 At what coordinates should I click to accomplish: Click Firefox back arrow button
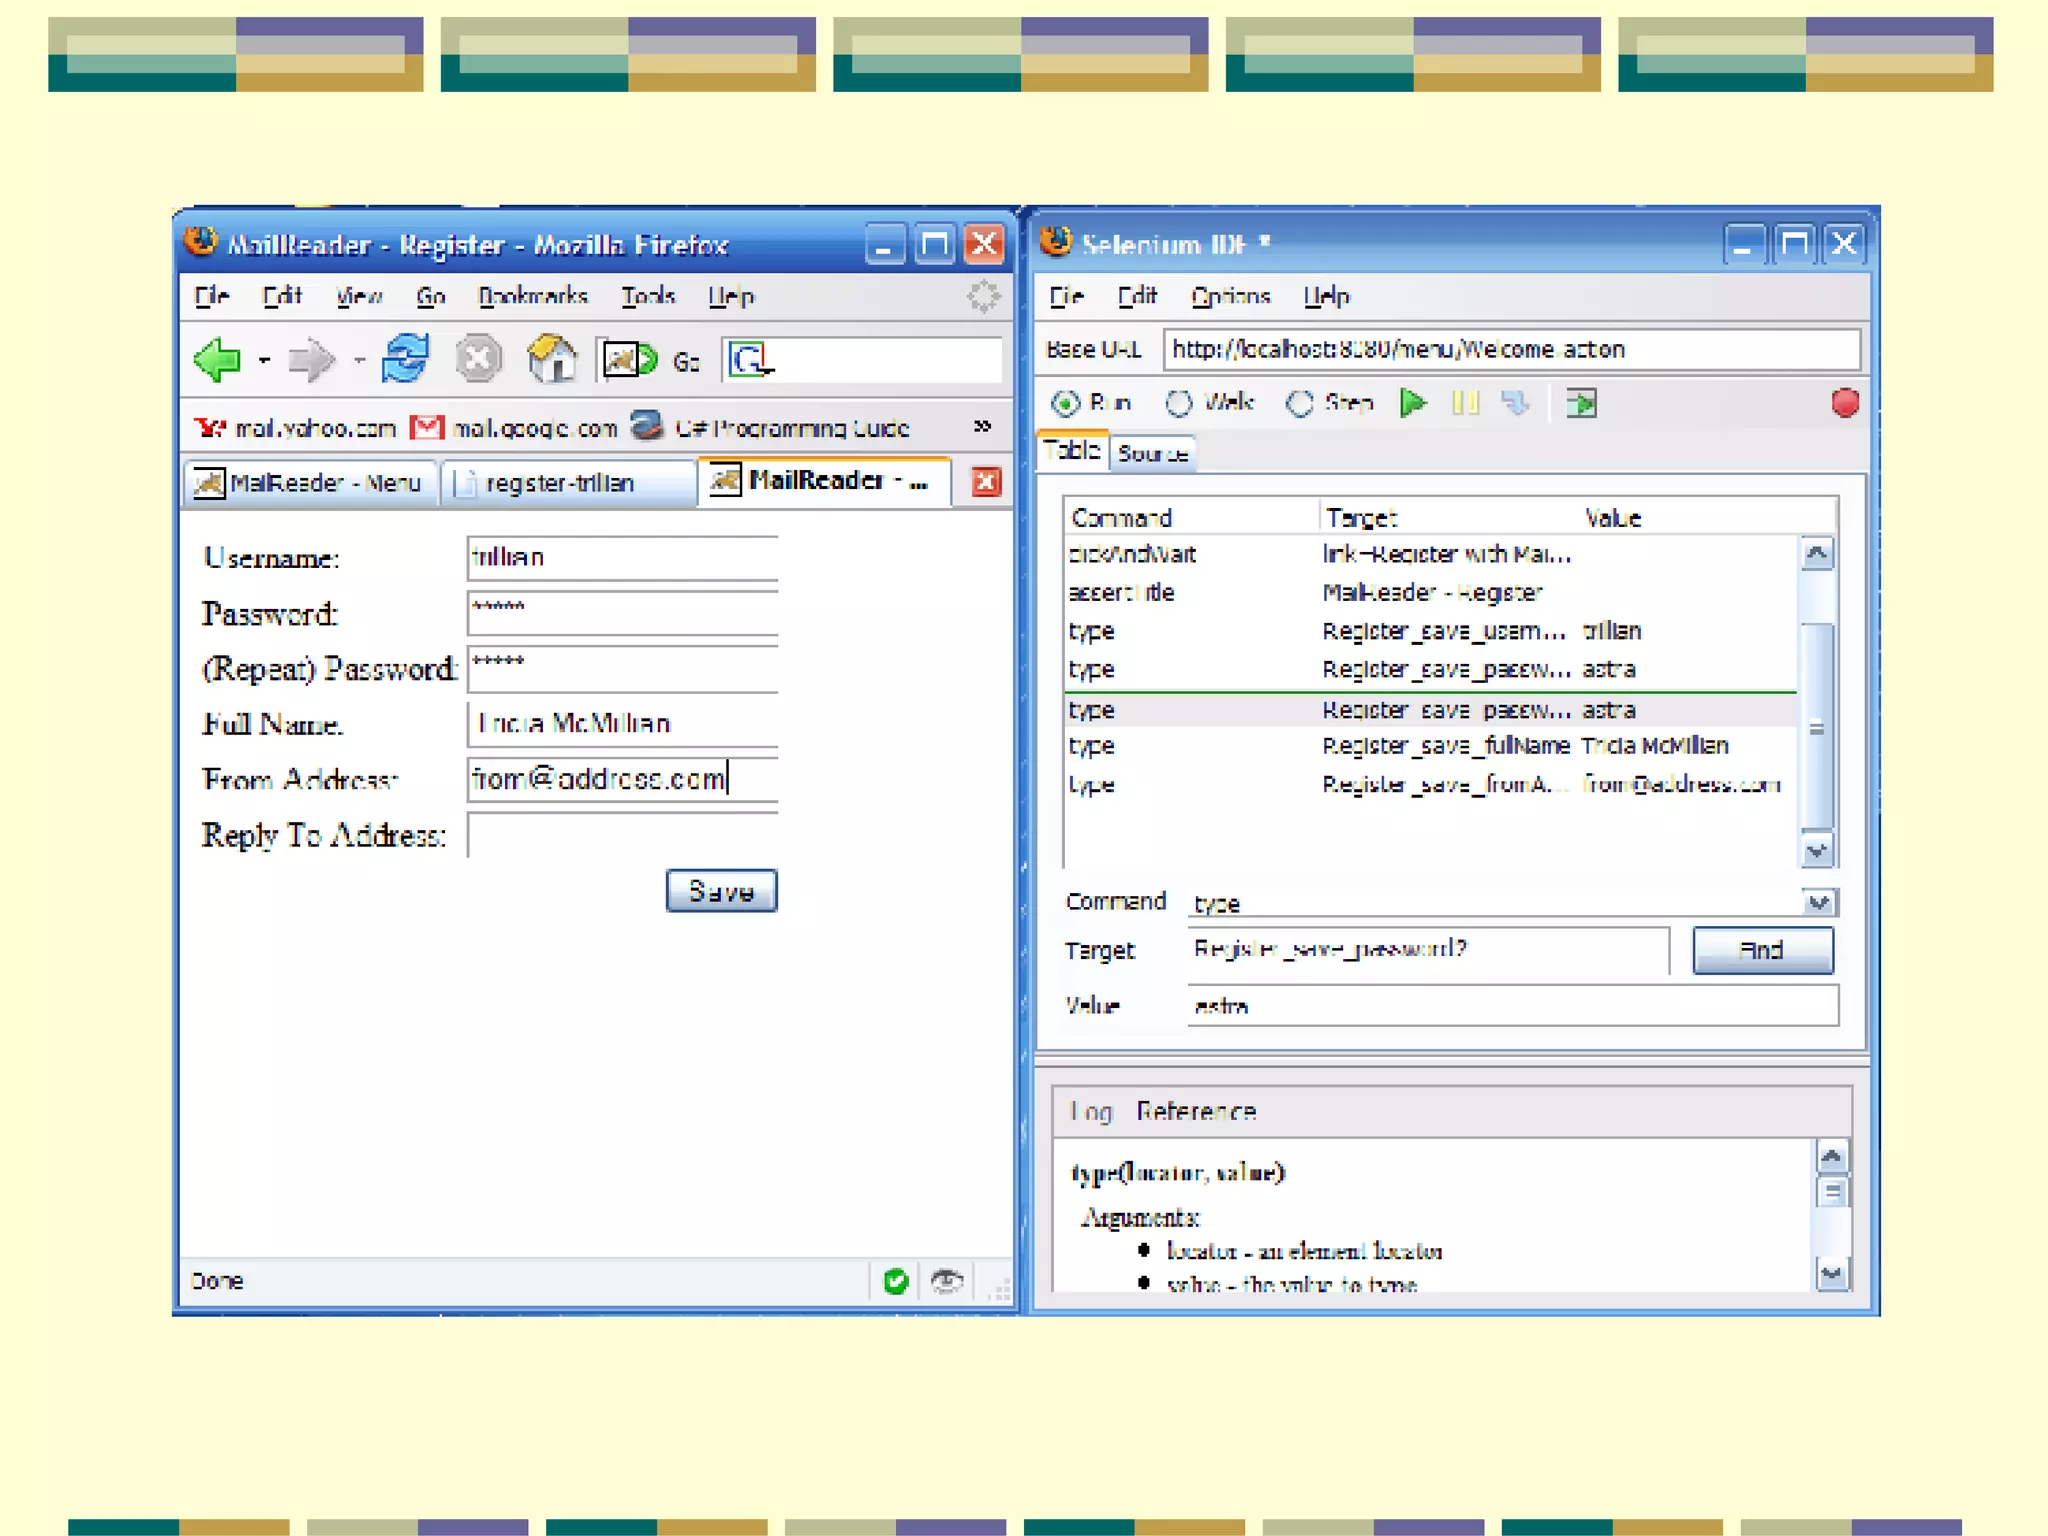pos(218,360)
